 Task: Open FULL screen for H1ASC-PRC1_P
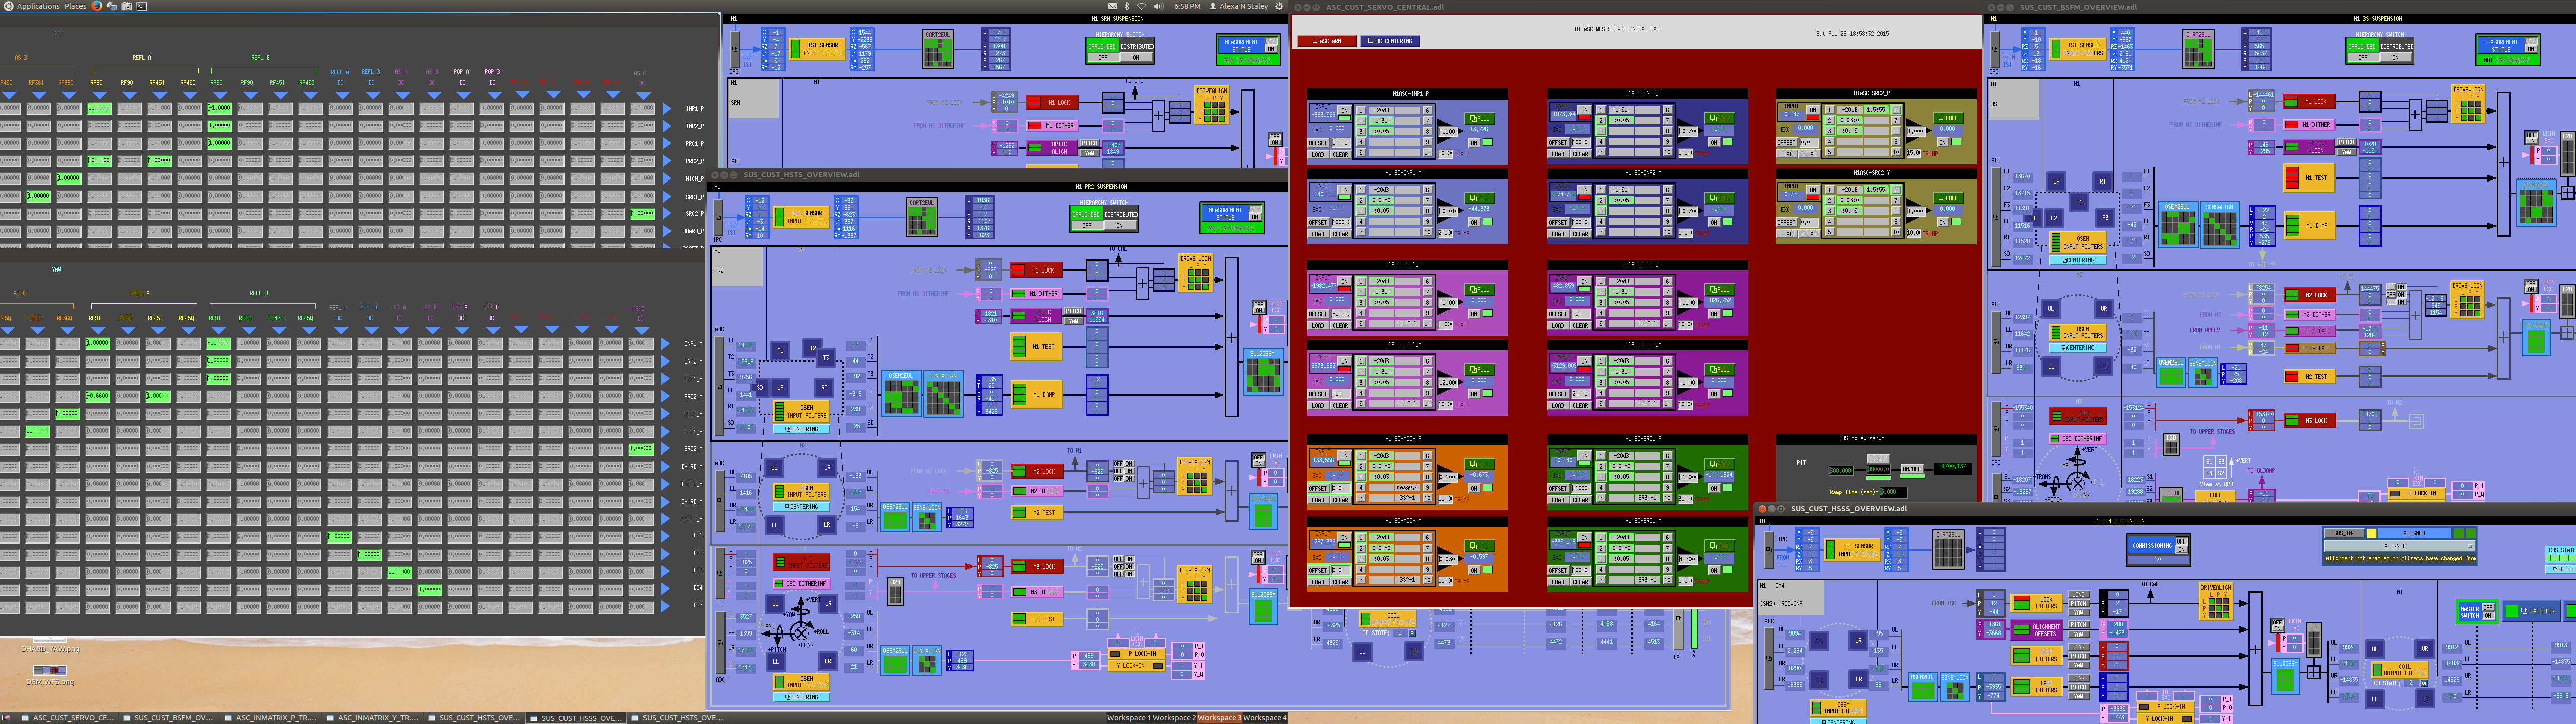pos(1479,290)
